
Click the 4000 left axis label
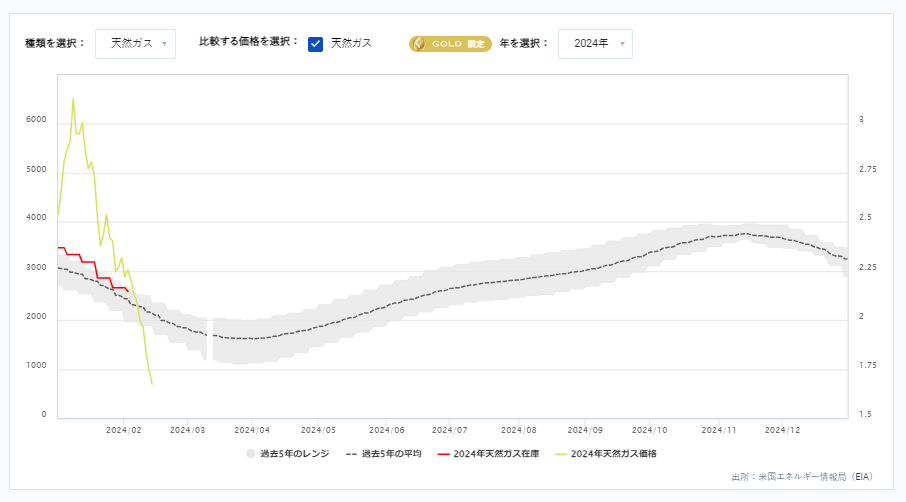point(36,218)
